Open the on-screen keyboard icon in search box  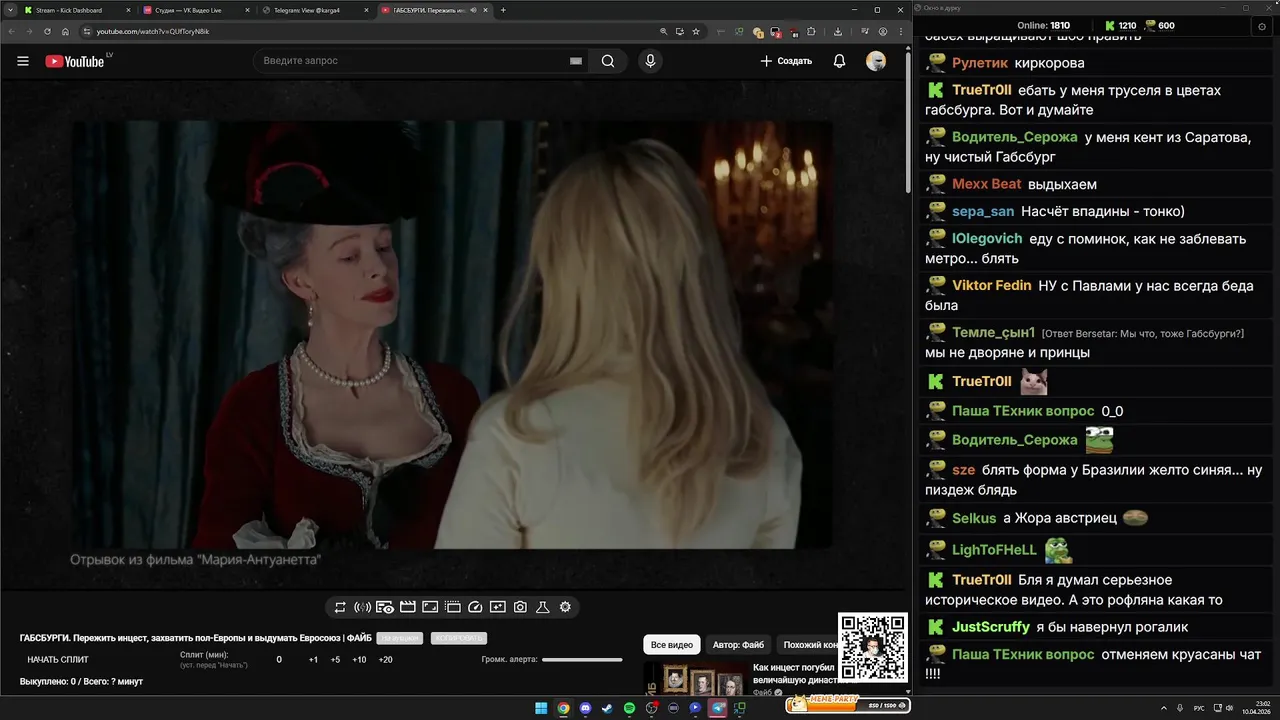(576, 61)
